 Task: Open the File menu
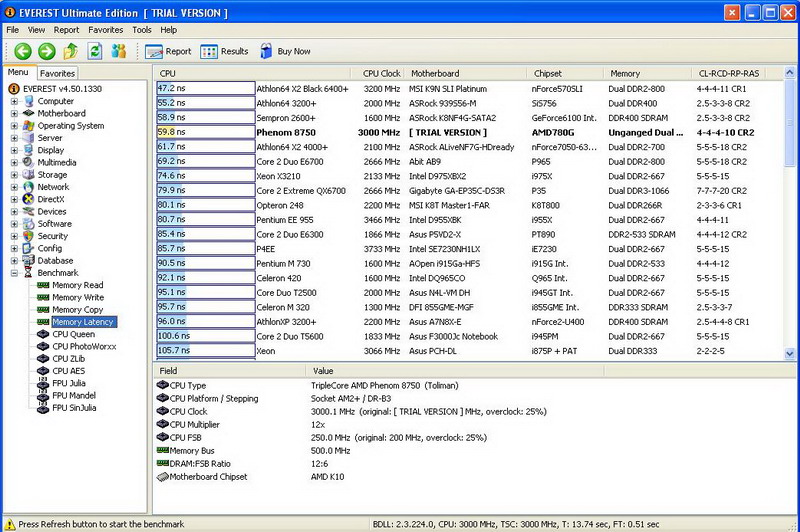pyautogui.click(x=13, y=30)
